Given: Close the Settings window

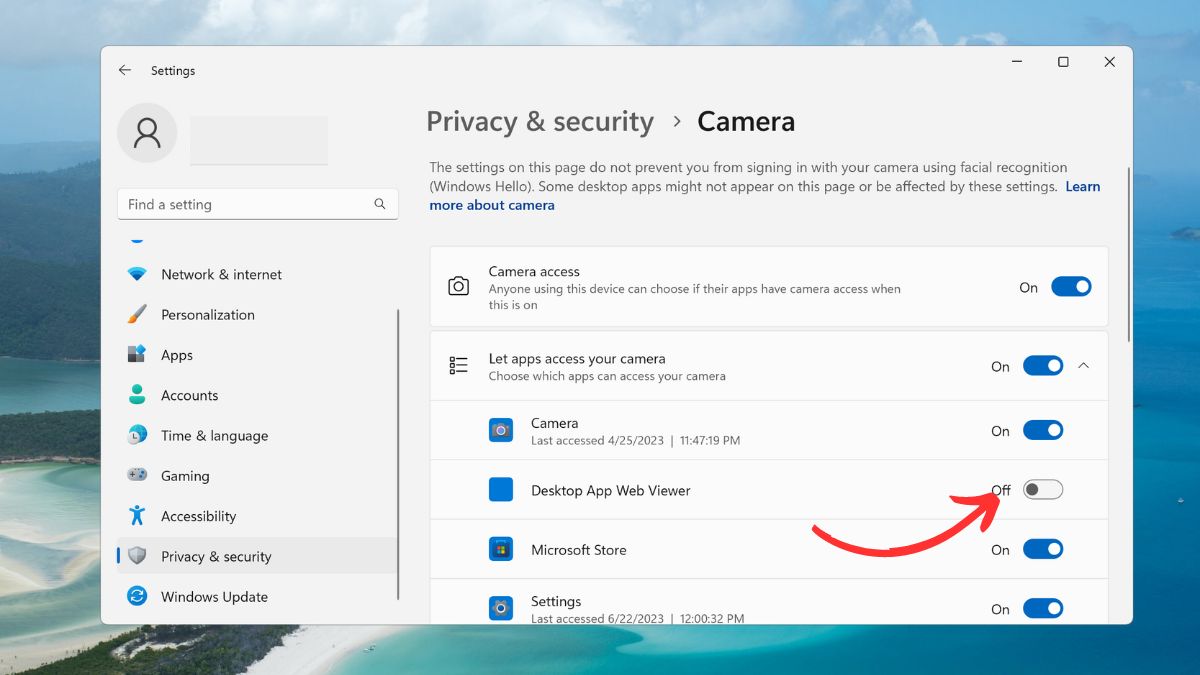Looking at the screenshot, I should (x=1109, y=62).
